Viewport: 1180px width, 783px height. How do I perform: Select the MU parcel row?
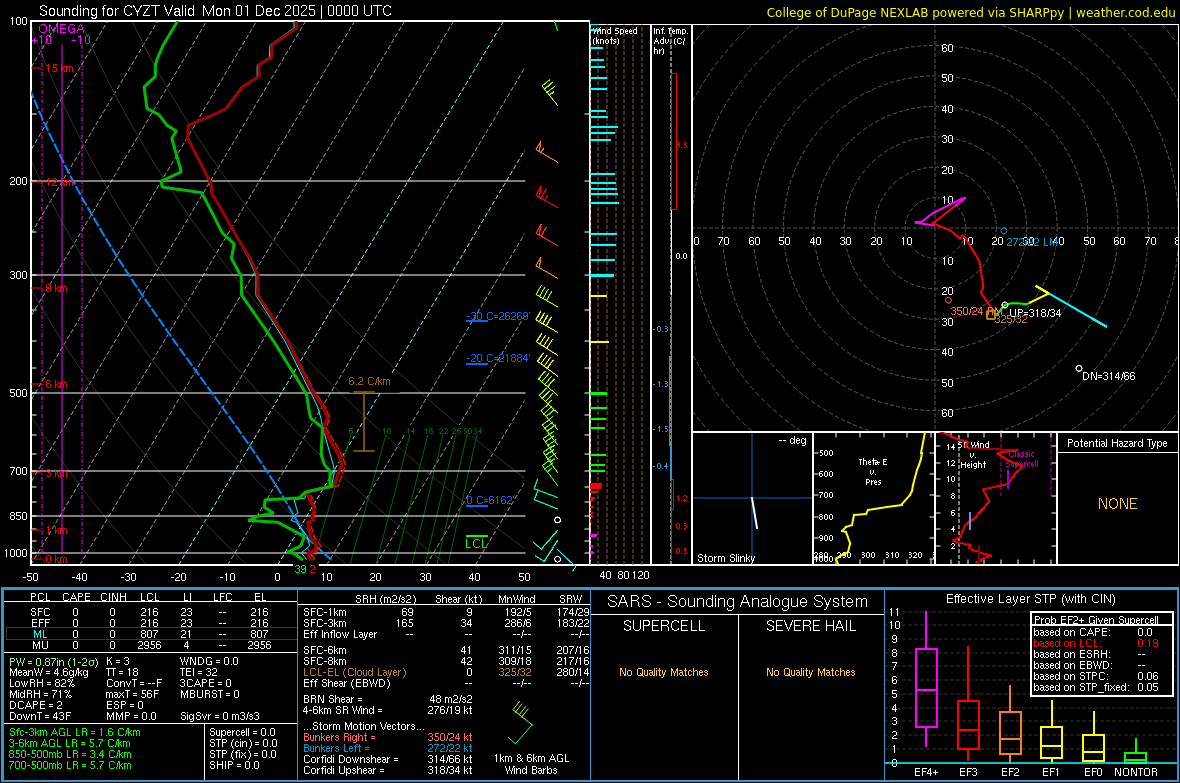(x=150, y=645)
